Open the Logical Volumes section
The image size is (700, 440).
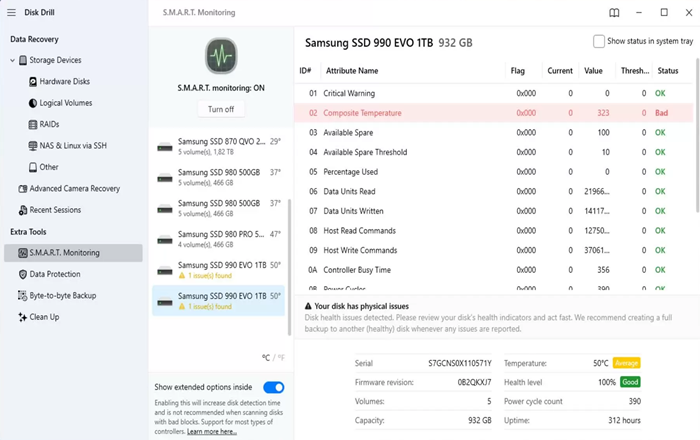(x=66, y=103)
